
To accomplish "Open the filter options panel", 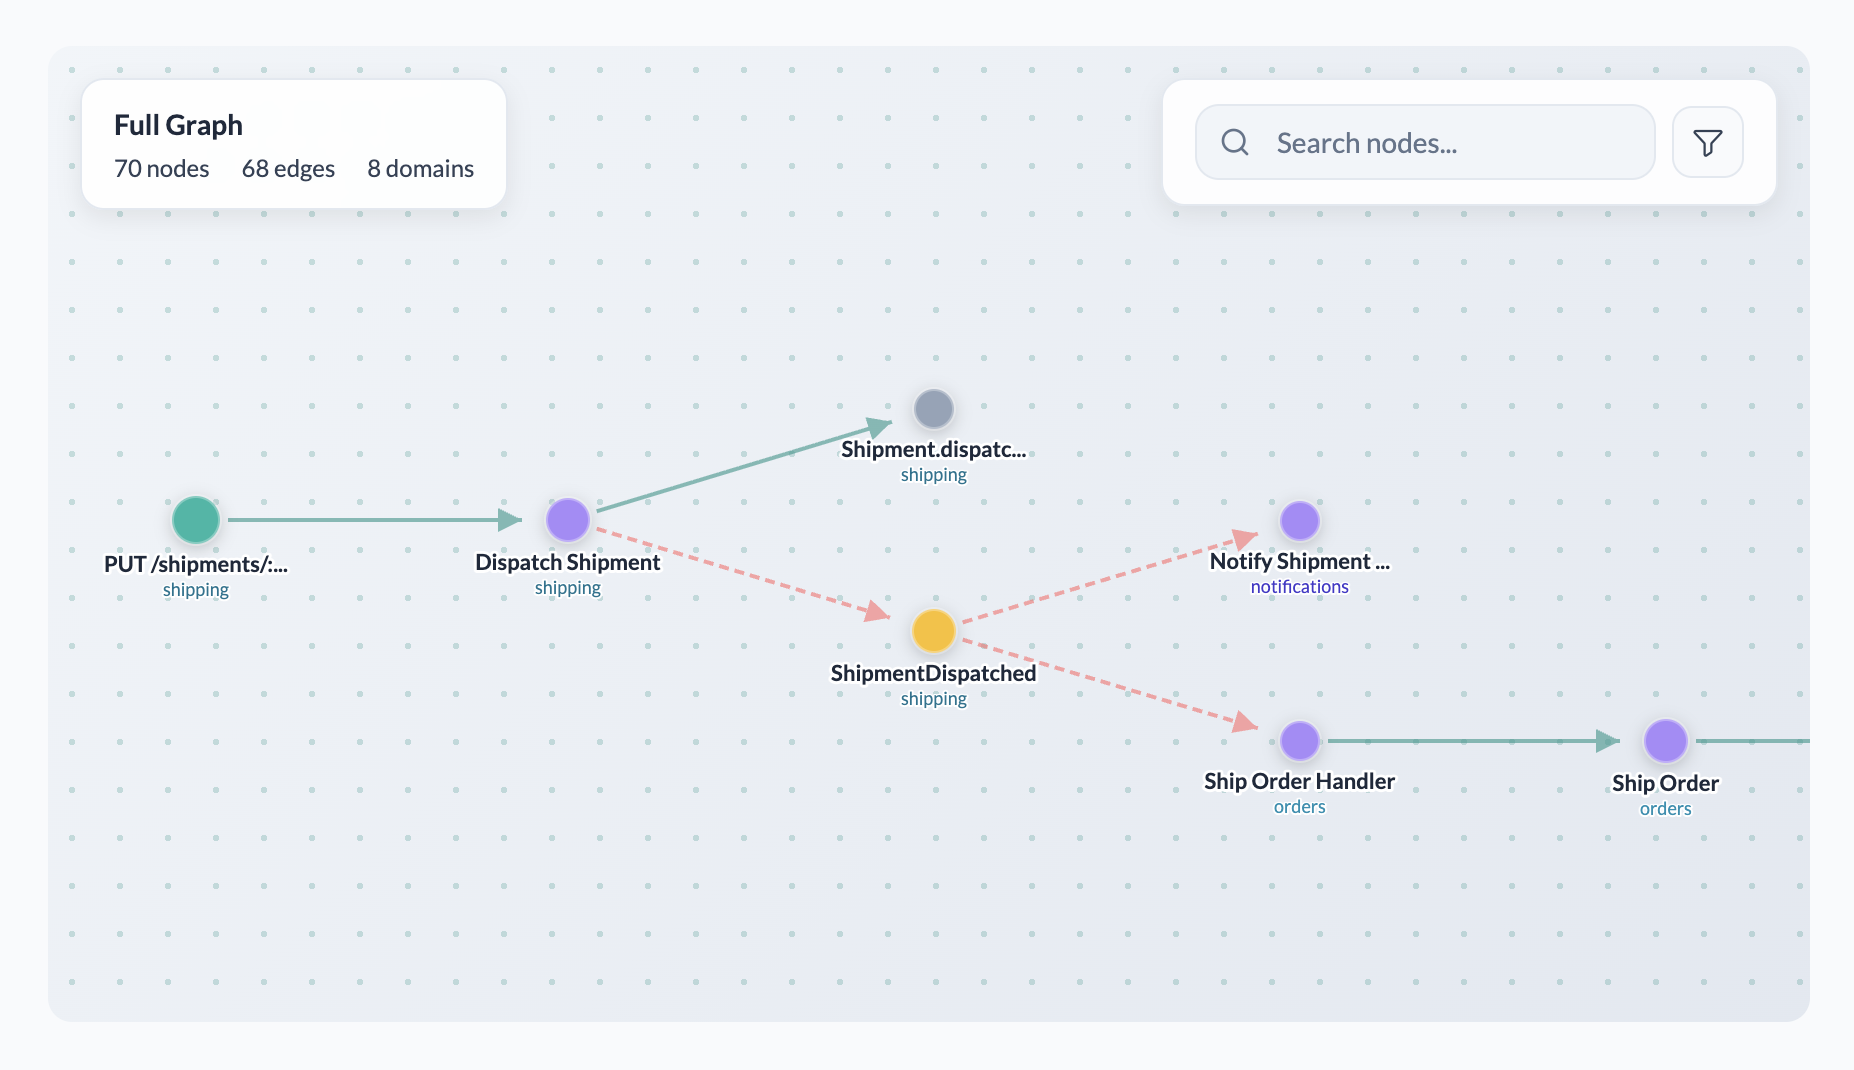I will point(1707,142).
